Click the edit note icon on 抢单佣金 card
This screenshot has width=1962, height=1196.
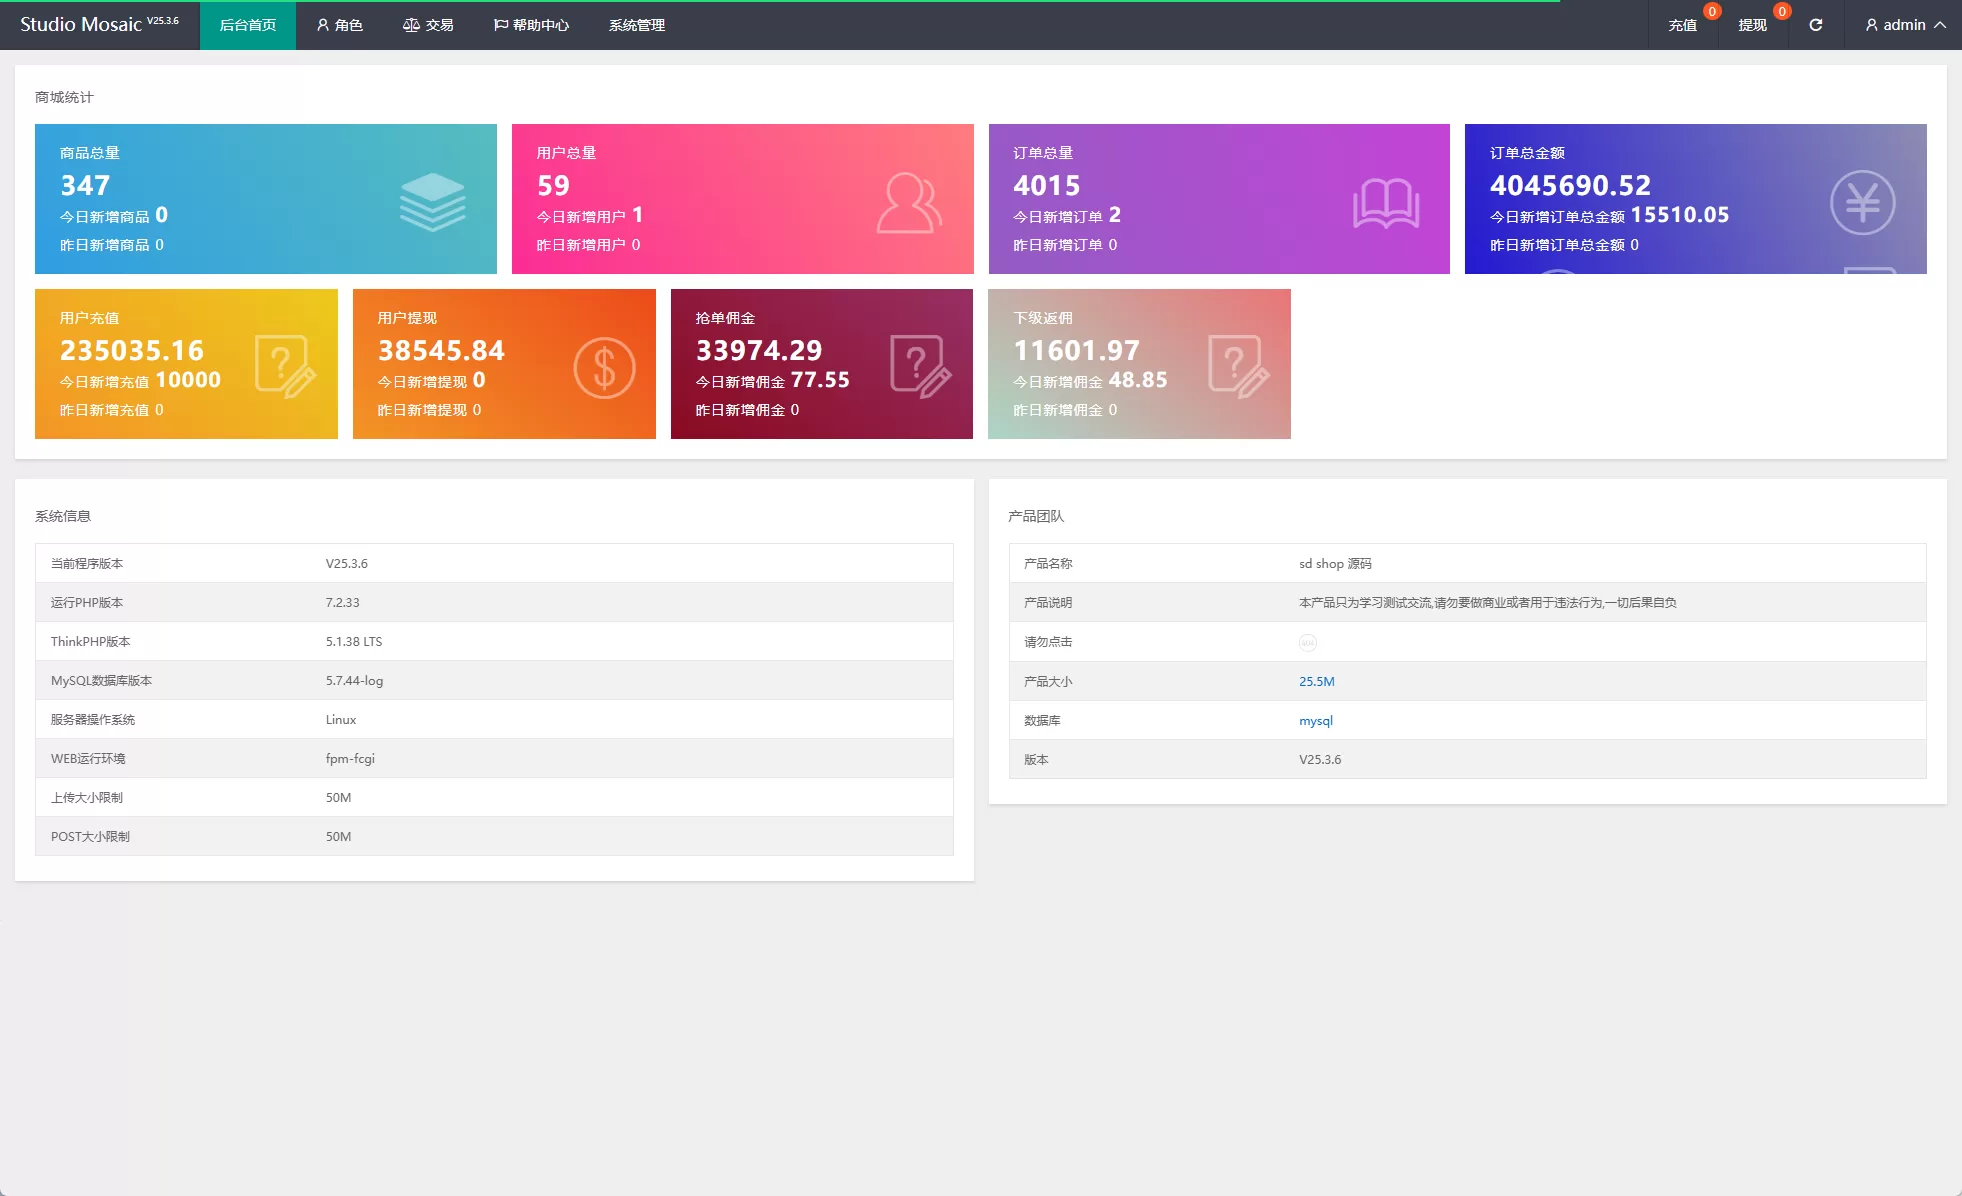[x=920, y=367]
